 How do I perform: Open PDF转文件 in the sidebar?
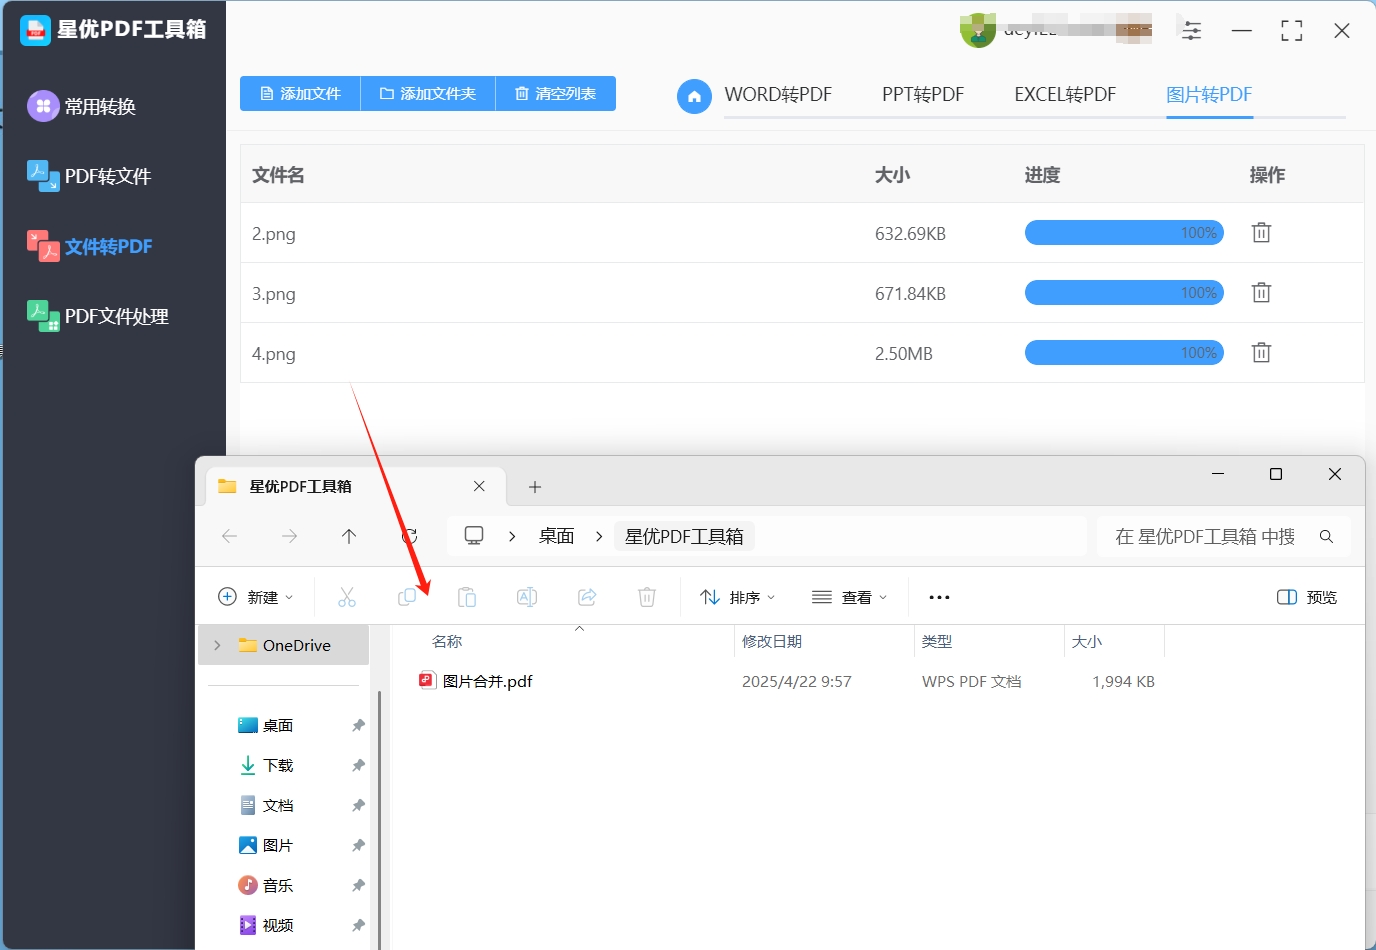click(x=89, y=176)
